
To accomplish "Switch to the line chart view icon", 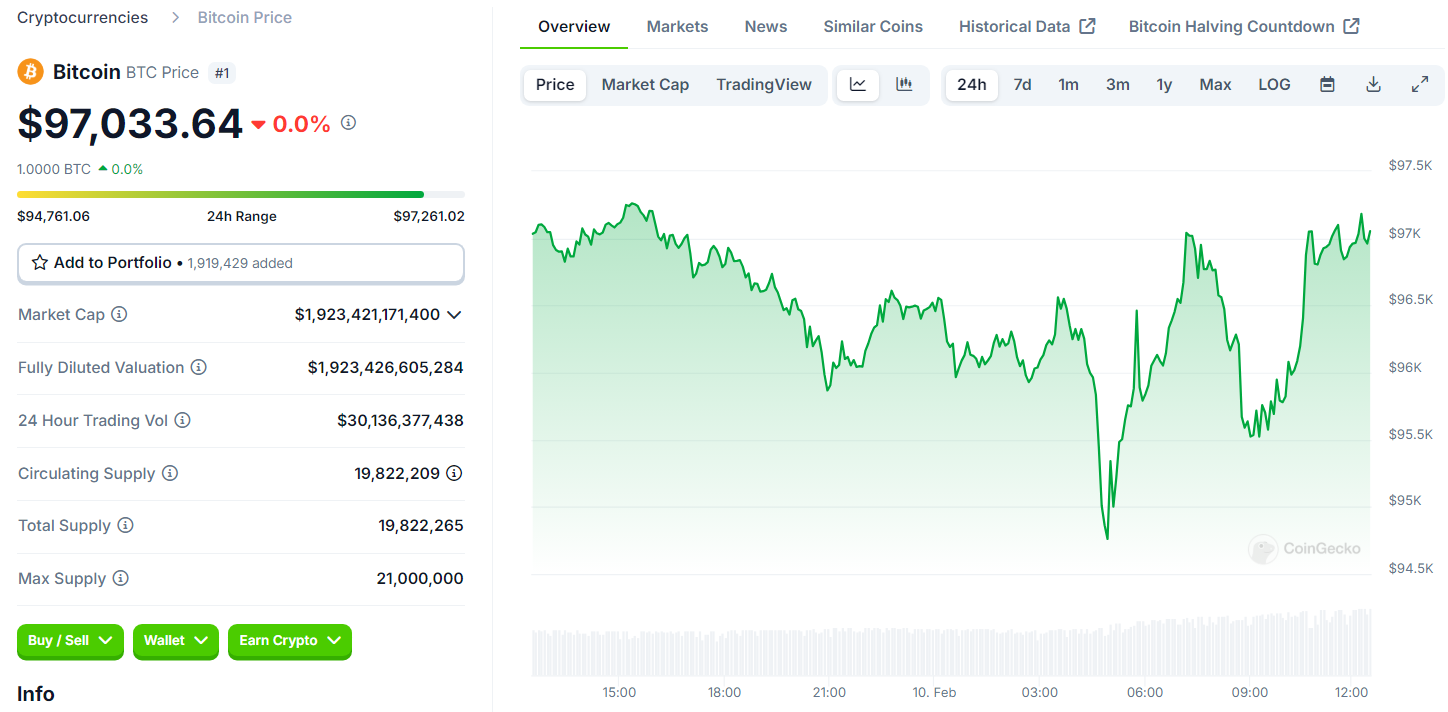I will point(858,85).
